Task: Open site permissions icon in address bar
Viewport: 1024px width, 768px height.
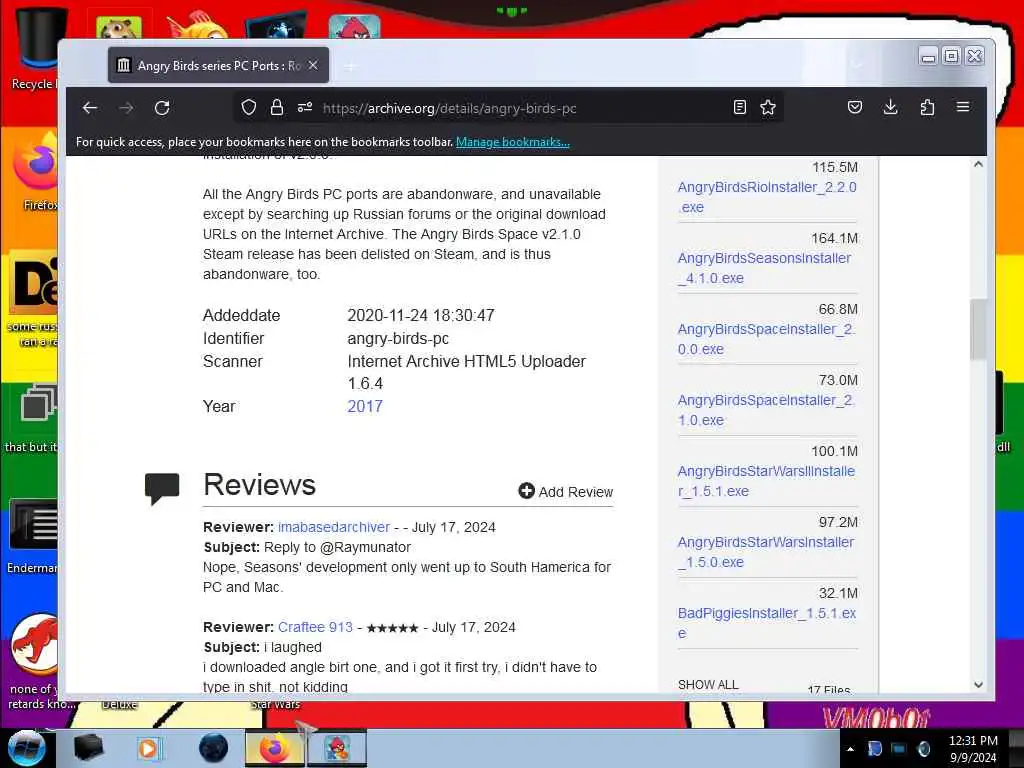Action: [x=305, y=107]
